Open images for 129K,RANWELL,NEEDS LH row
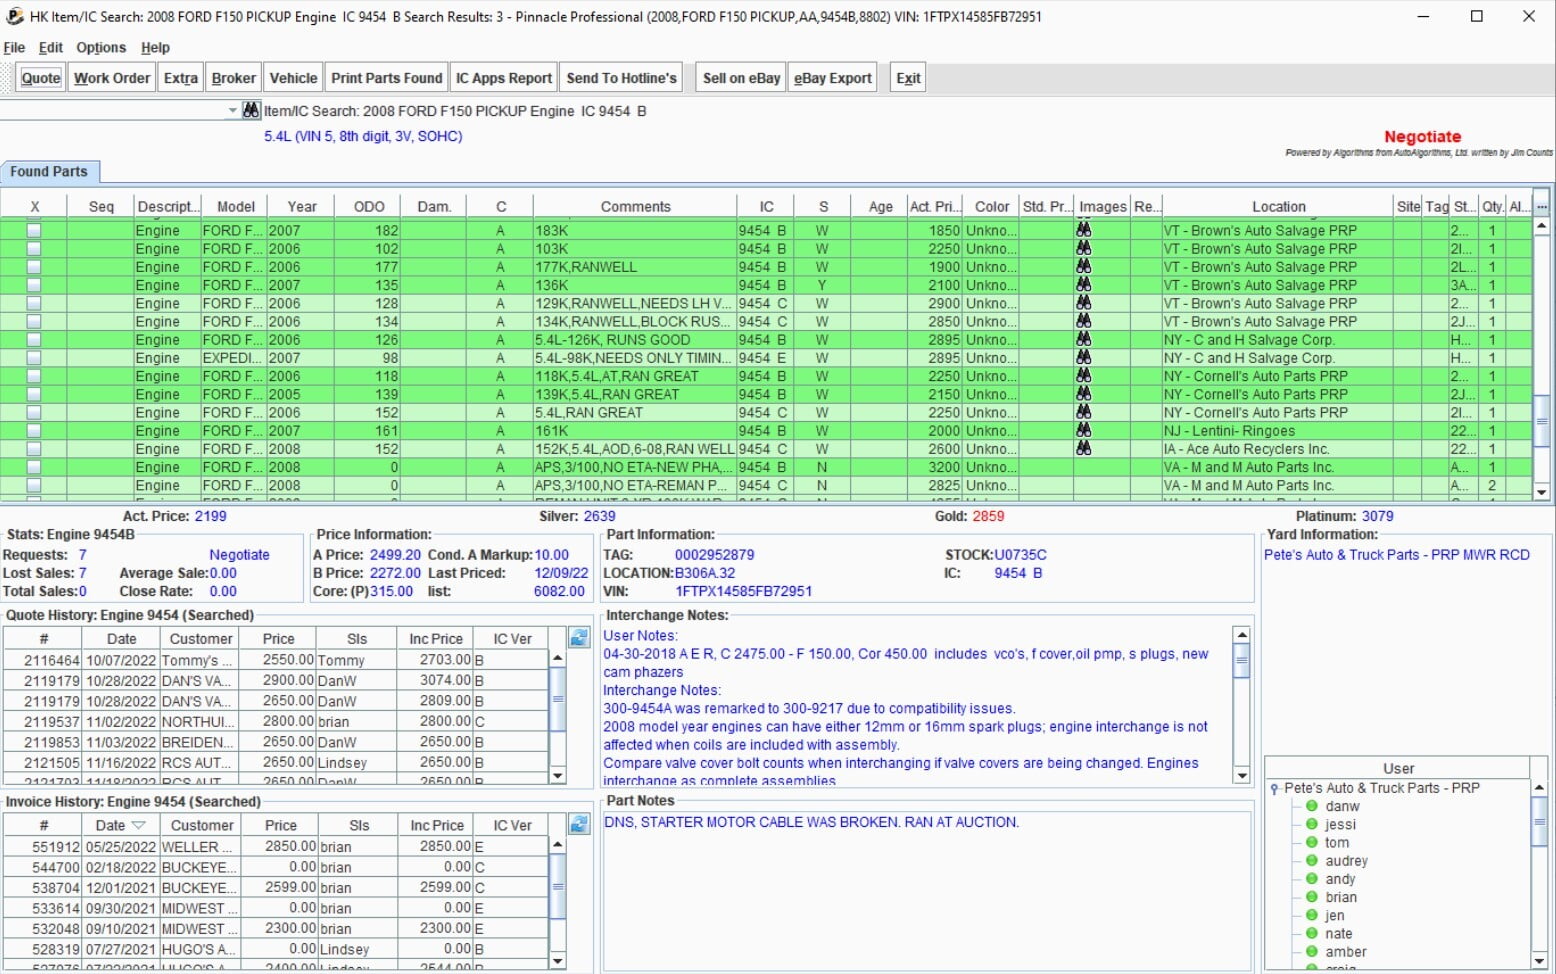Viewport: 1556px width, 974px height. coord(1083,303)
